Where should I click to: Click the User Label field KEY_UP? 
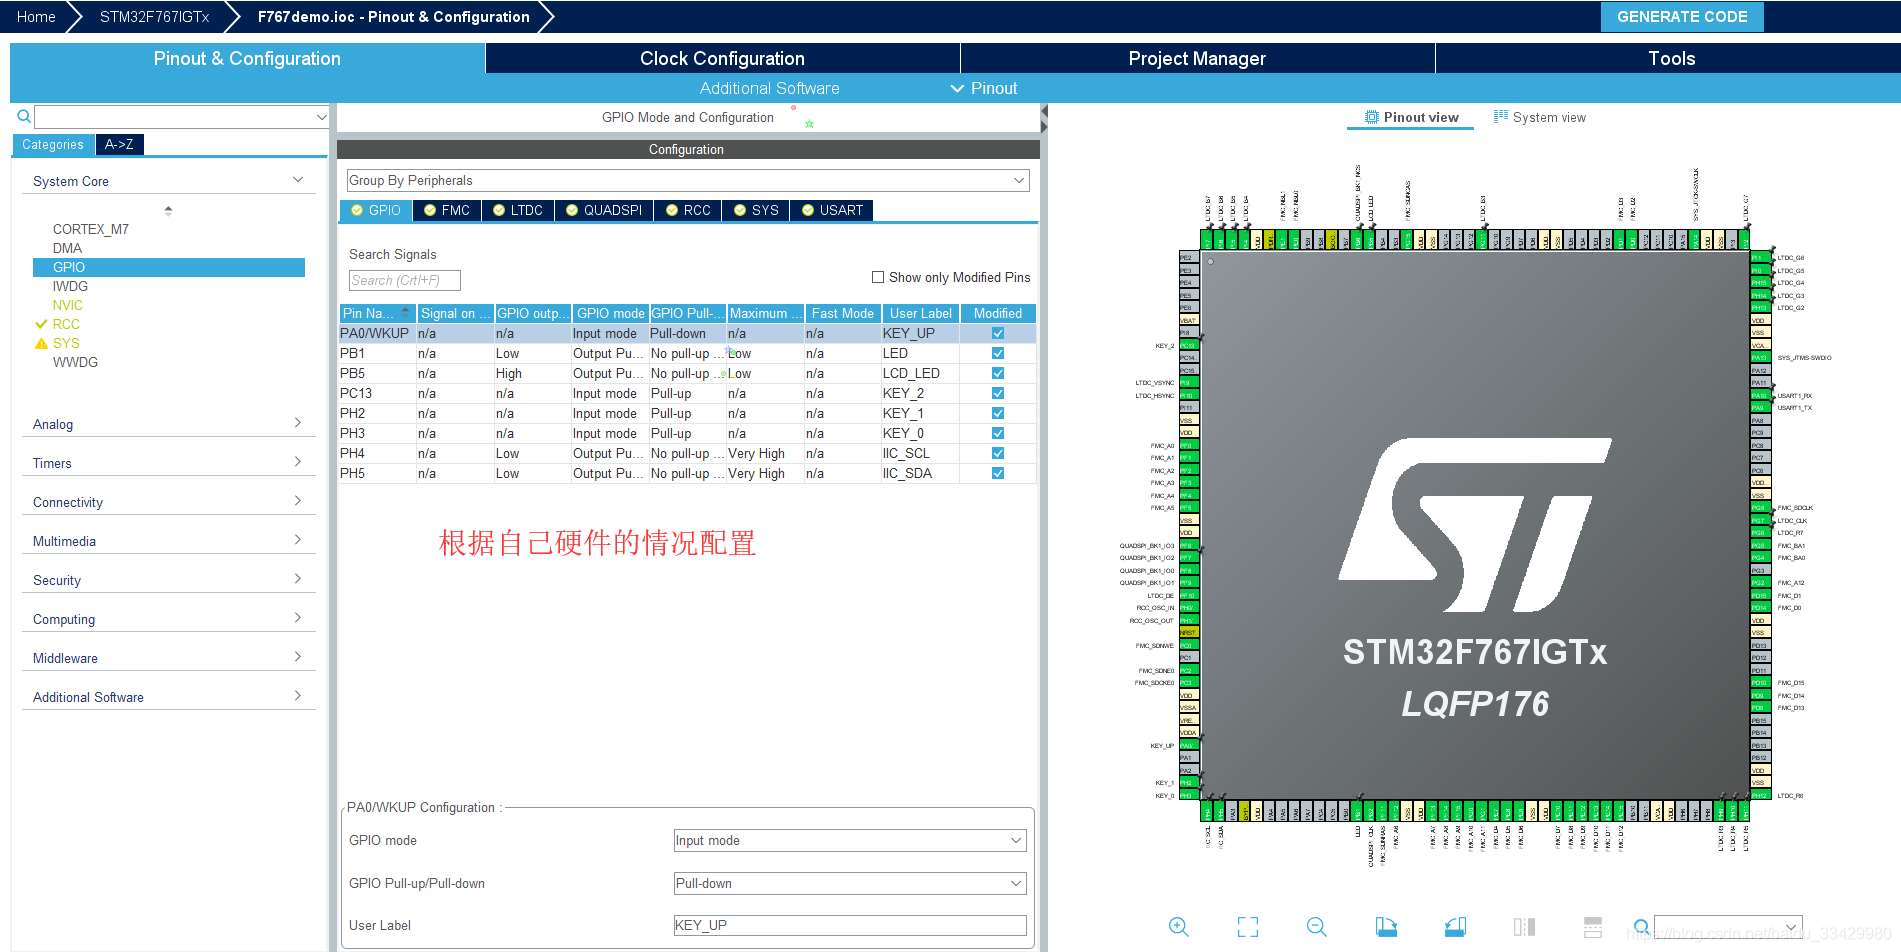point(850,926)
